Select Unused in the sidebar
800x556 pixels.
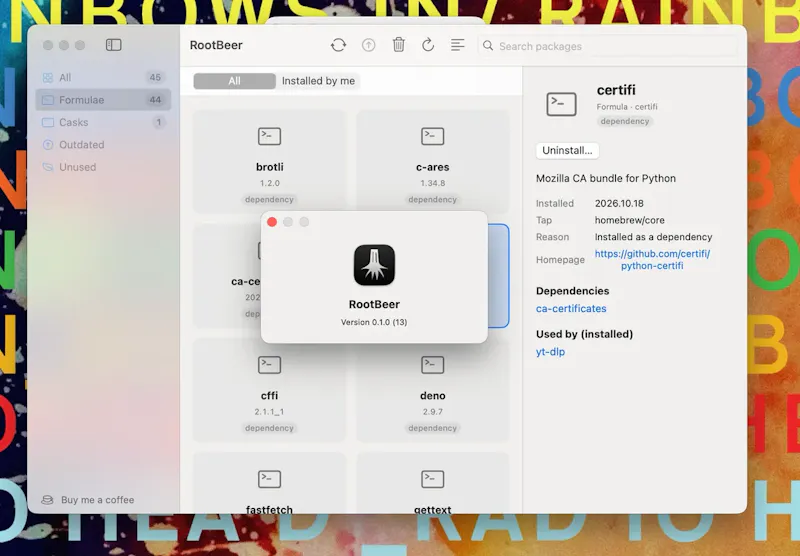tap(103, 167)
